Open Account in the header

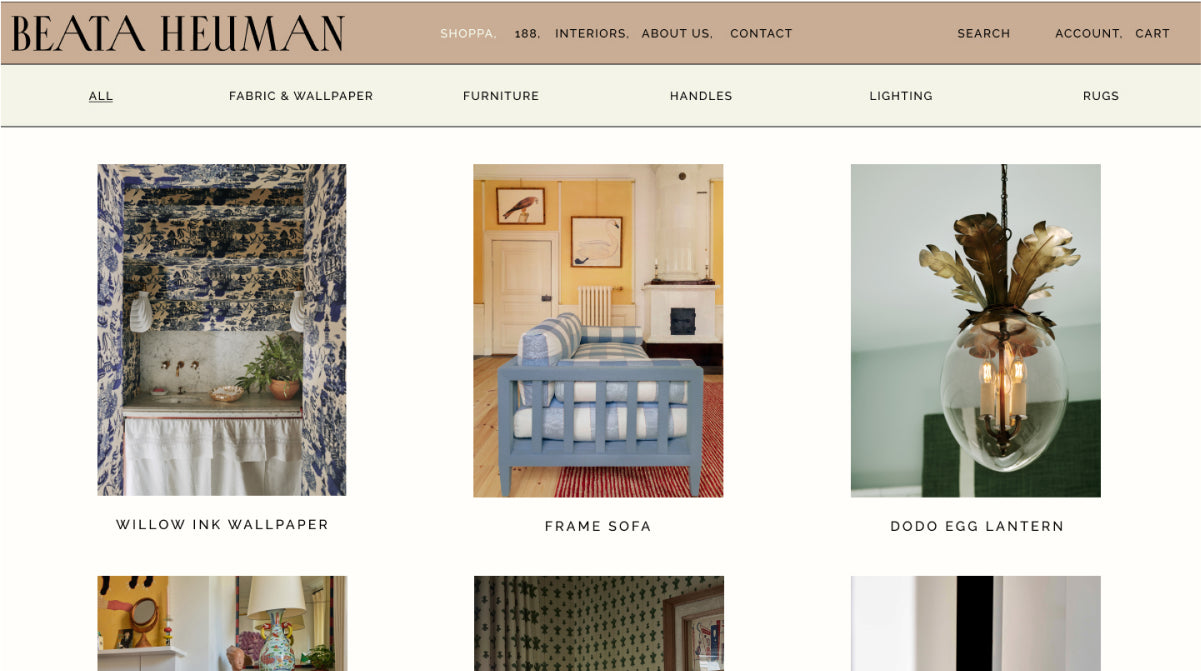1088,34
